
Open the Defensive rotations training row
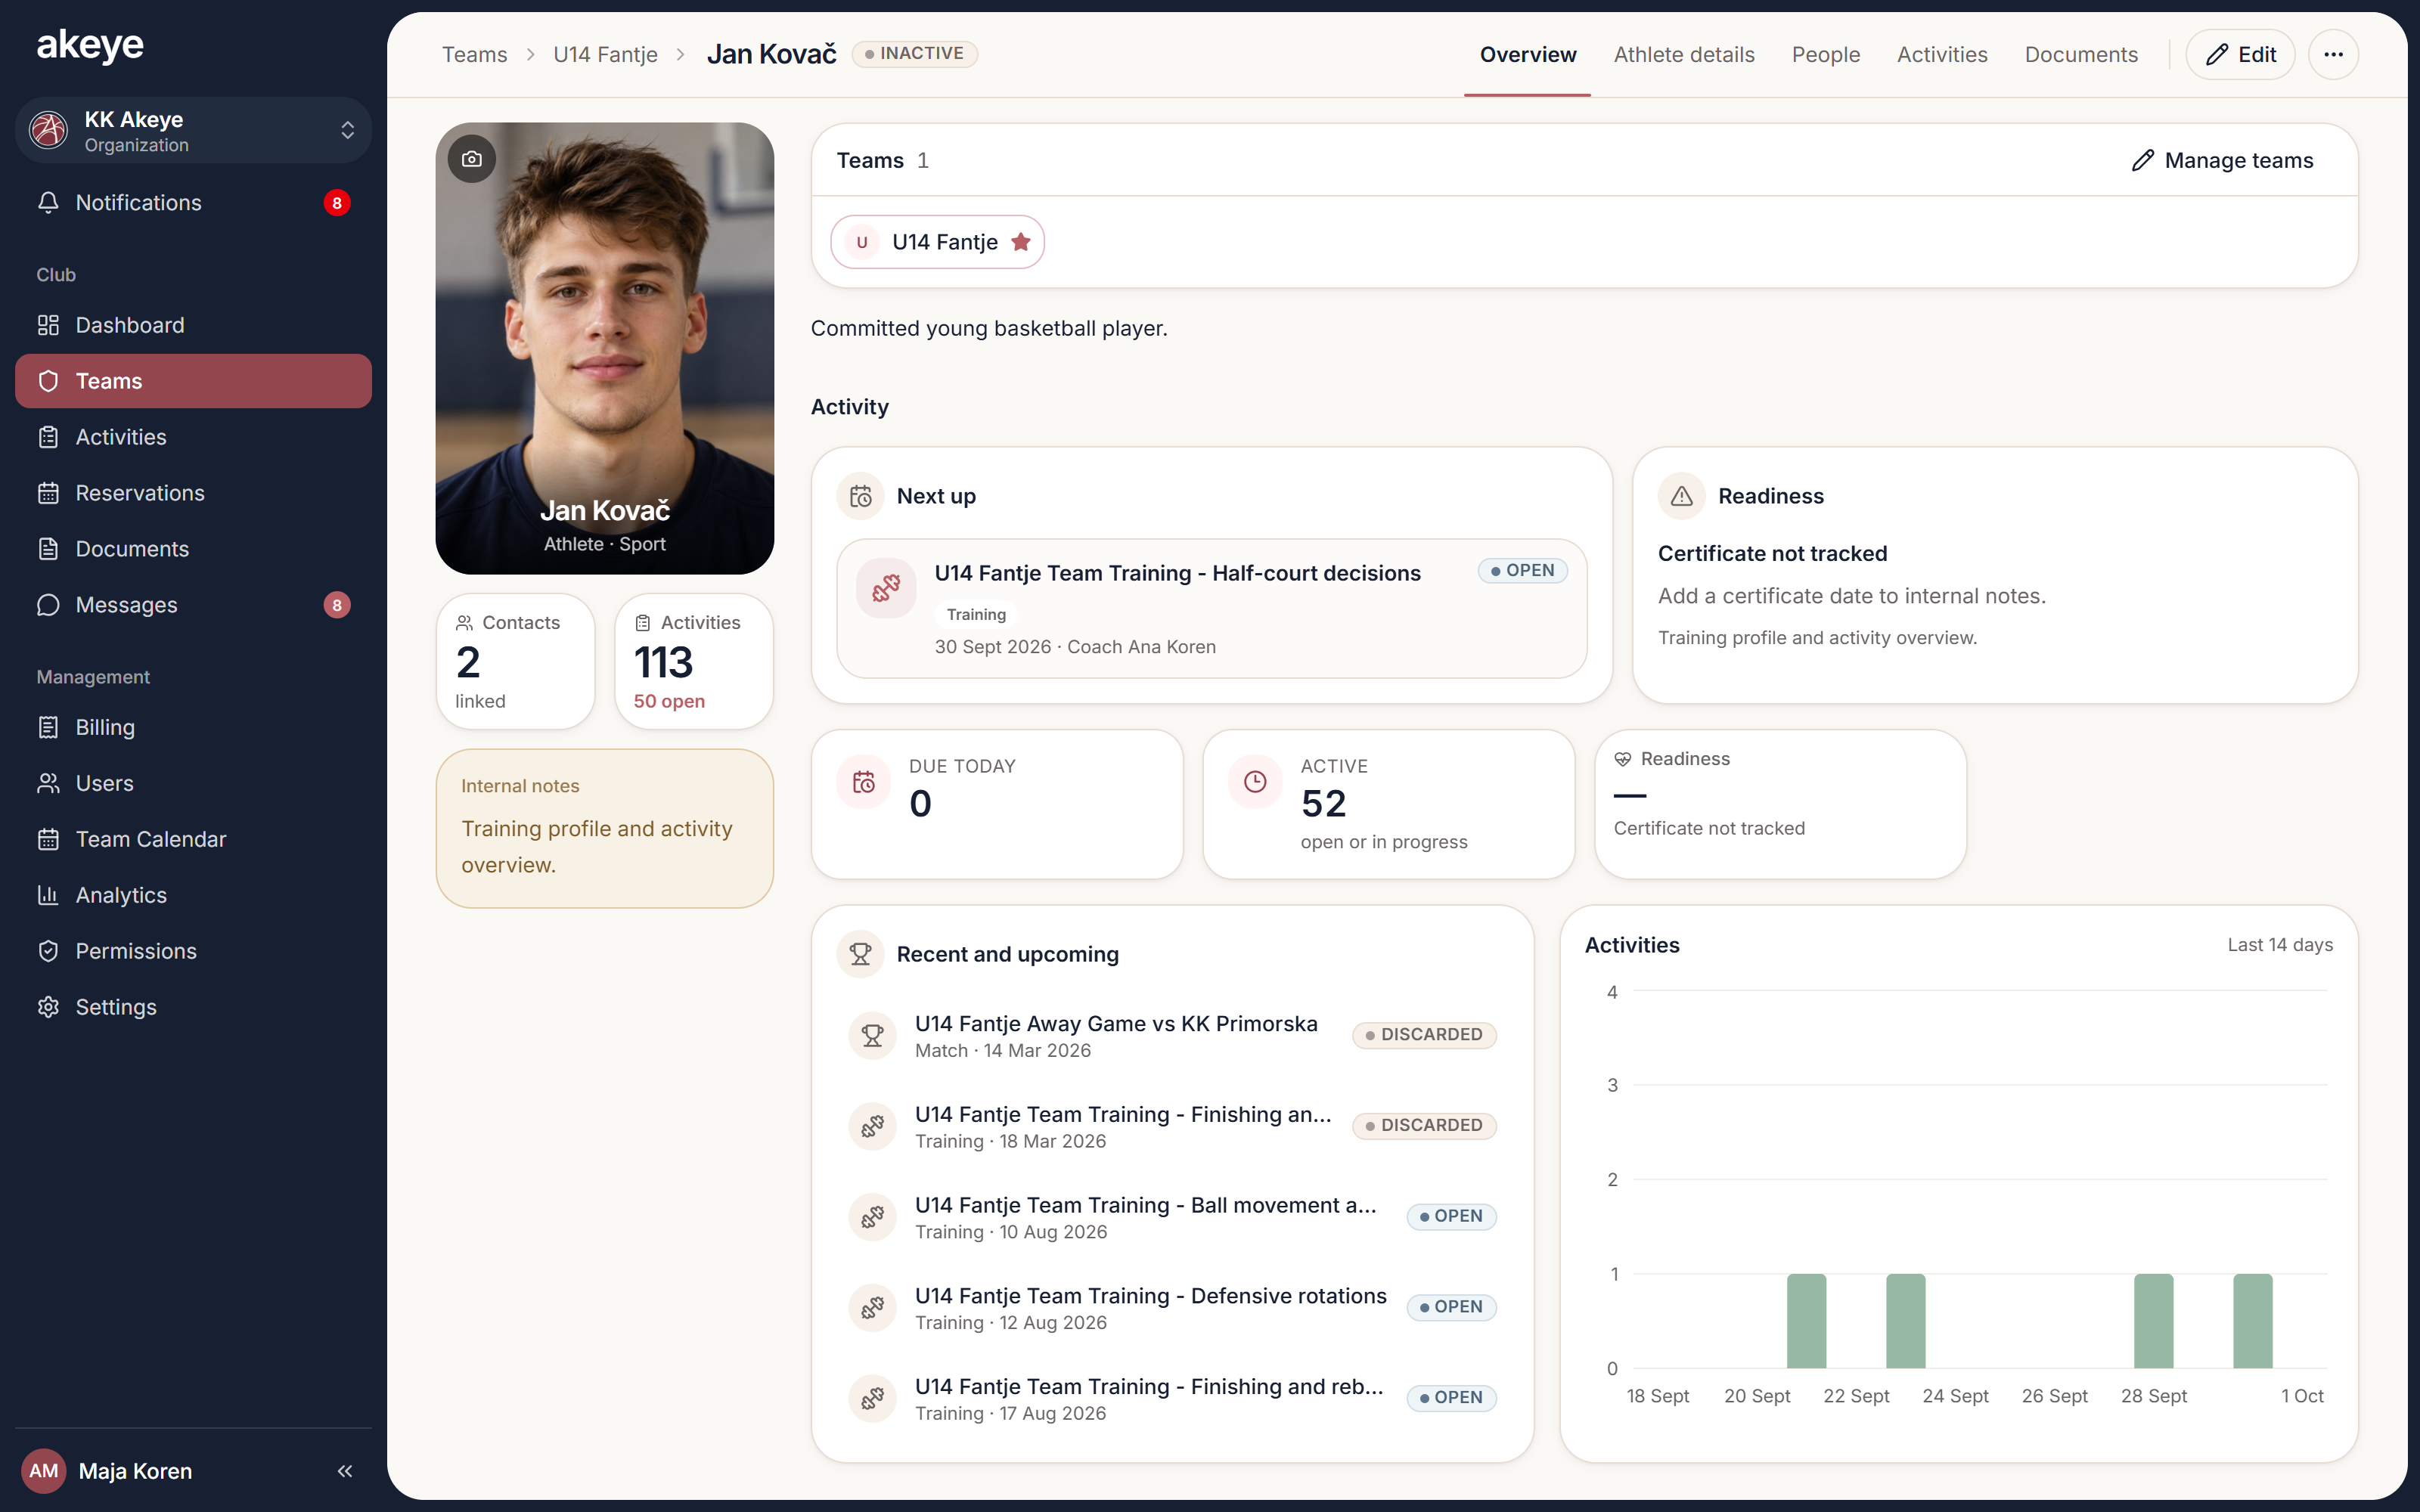click(x=1172, y=1308)
